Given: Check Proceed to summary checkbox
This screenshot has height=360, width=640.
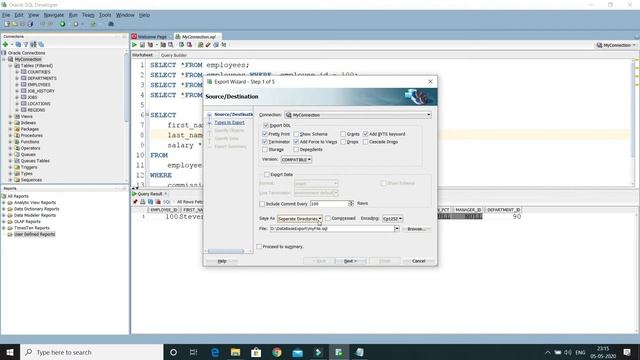Looking at the screenshot, I should coord(259,247).
